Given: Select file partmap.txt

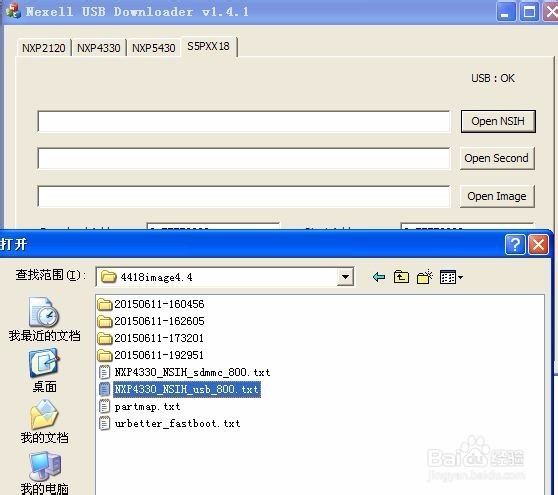Looking at the screenshot, I should click(140, 406).
